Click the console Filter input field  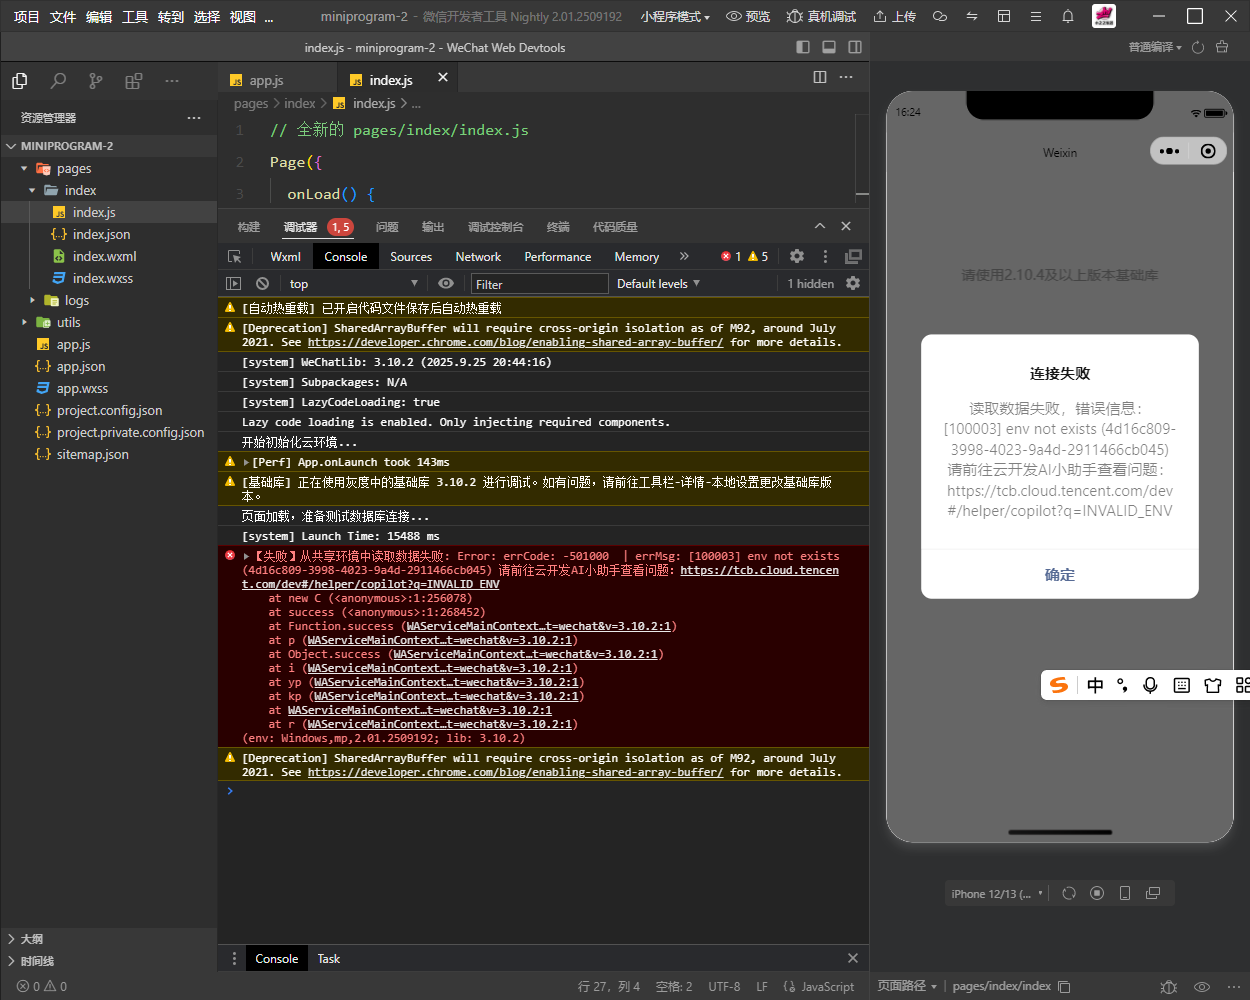540,284
